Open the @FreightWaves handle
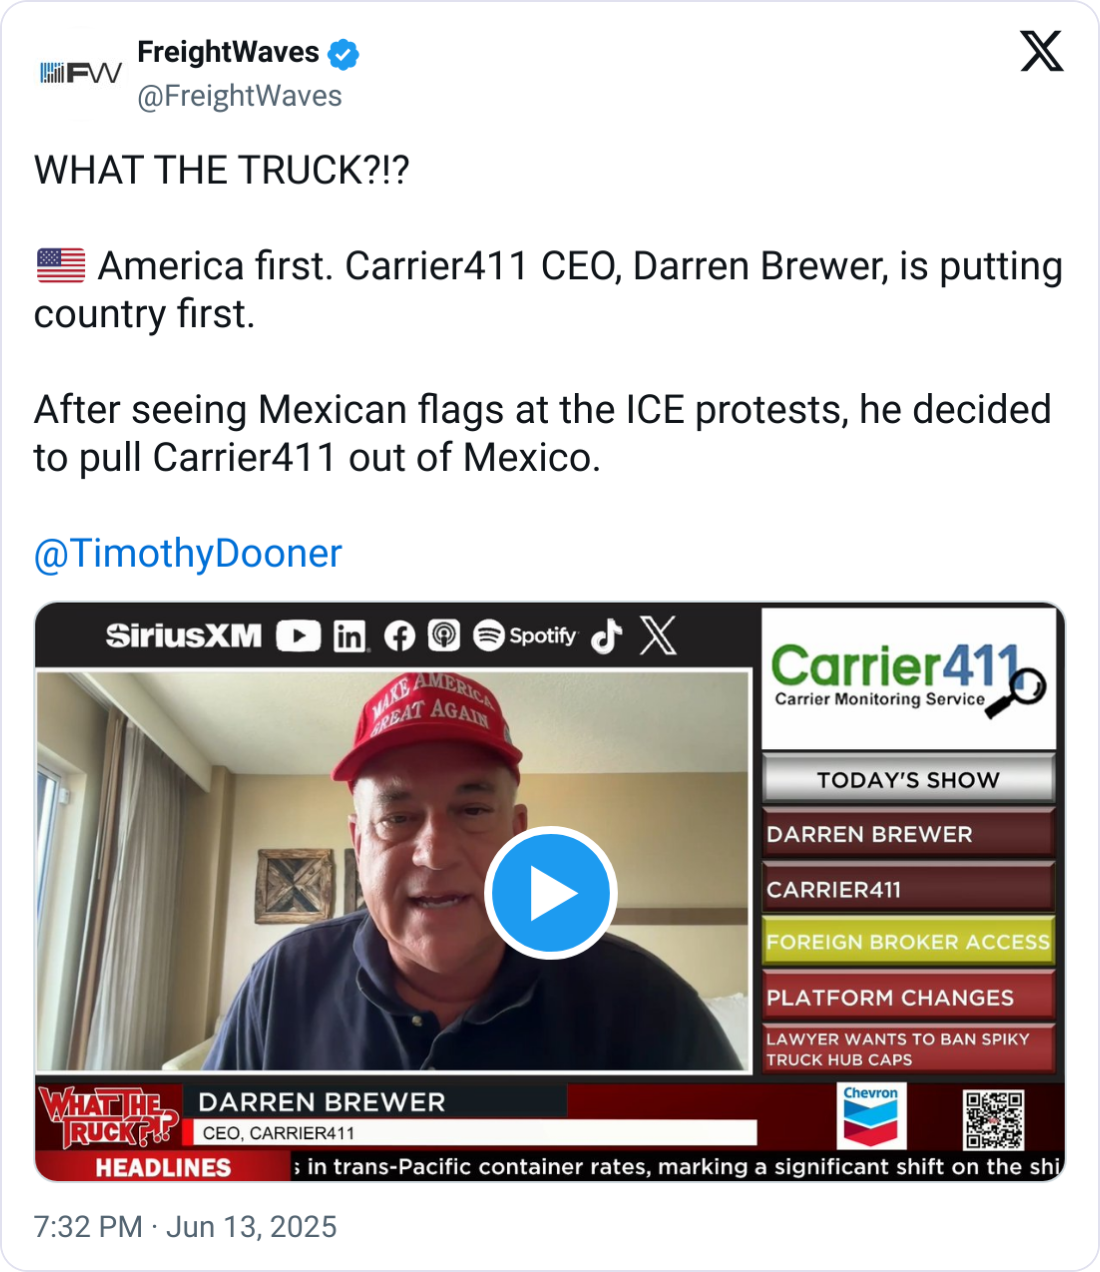 pyautogui.click(x=239, y=96)
